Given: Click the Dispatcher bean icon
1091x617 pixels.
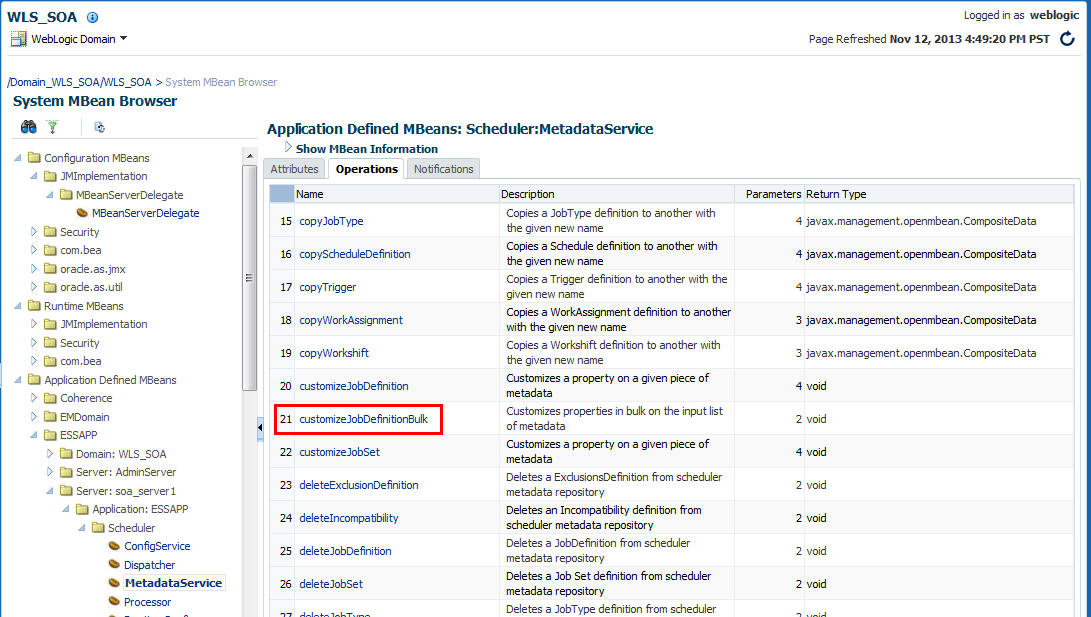Looking at the screenshot, I should coord(114,565).
